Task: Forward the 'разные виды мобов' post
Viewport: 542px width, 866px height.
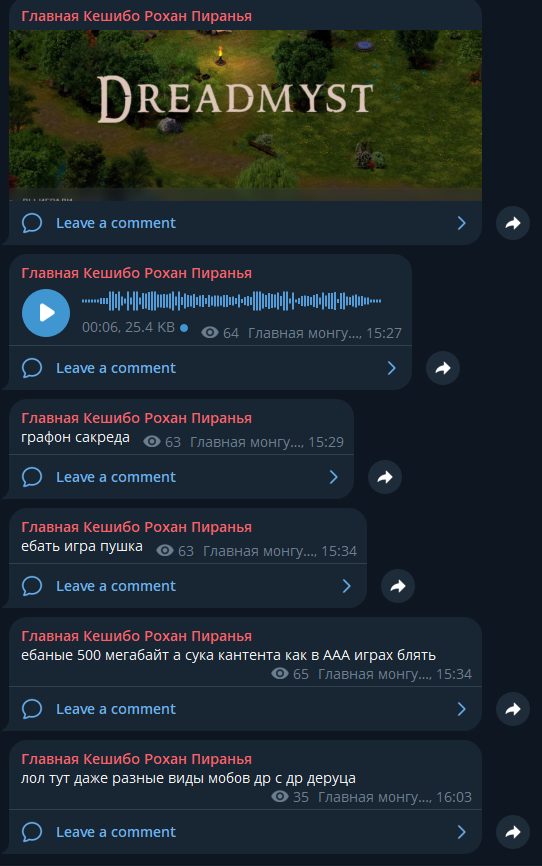Action: 513,832
